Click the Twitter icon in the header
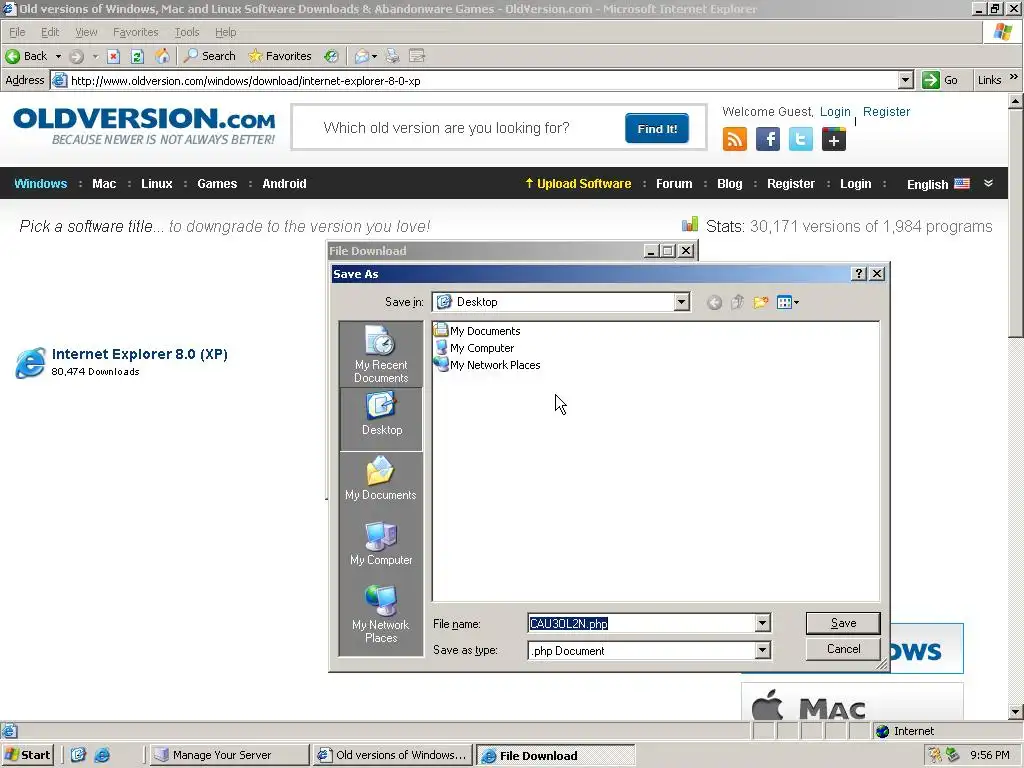 click(x=801, y=139)
